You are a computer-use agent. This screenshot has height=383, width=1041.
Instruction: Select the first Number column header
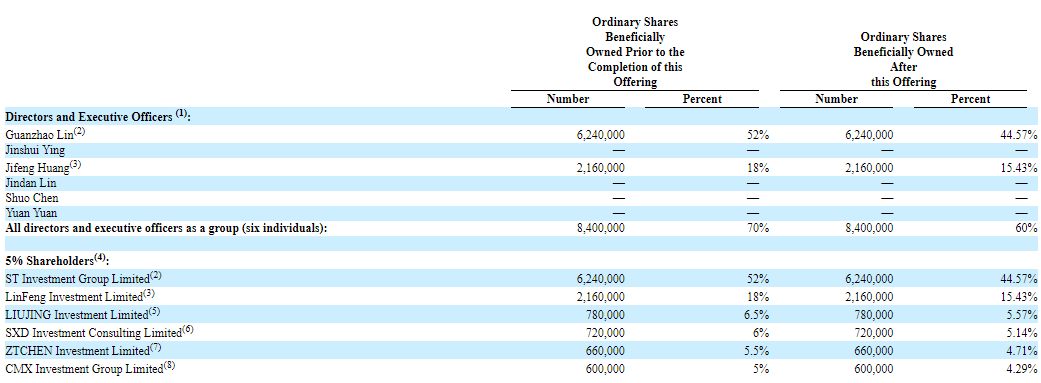568,99
